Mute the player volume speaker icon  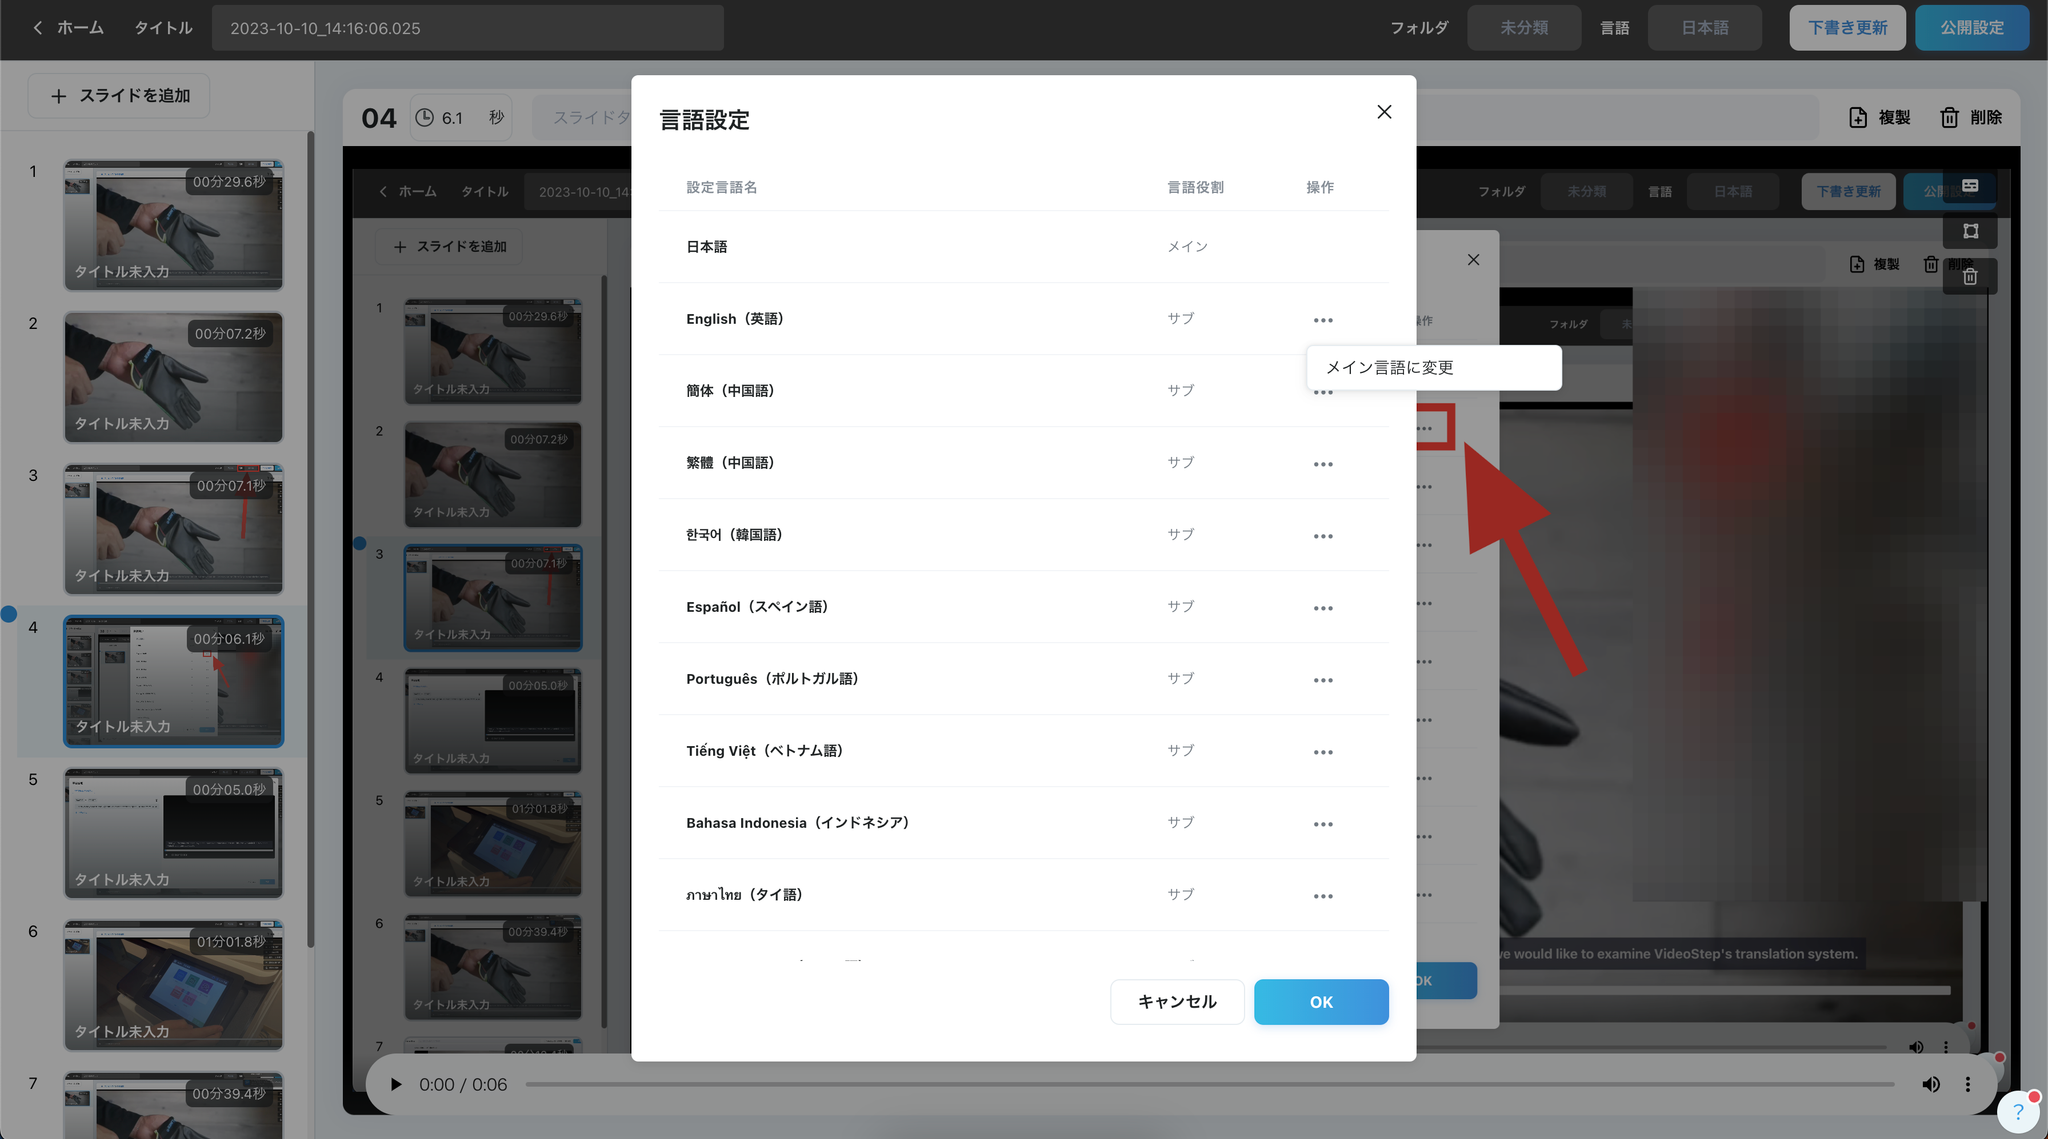pos(1930,1085)
